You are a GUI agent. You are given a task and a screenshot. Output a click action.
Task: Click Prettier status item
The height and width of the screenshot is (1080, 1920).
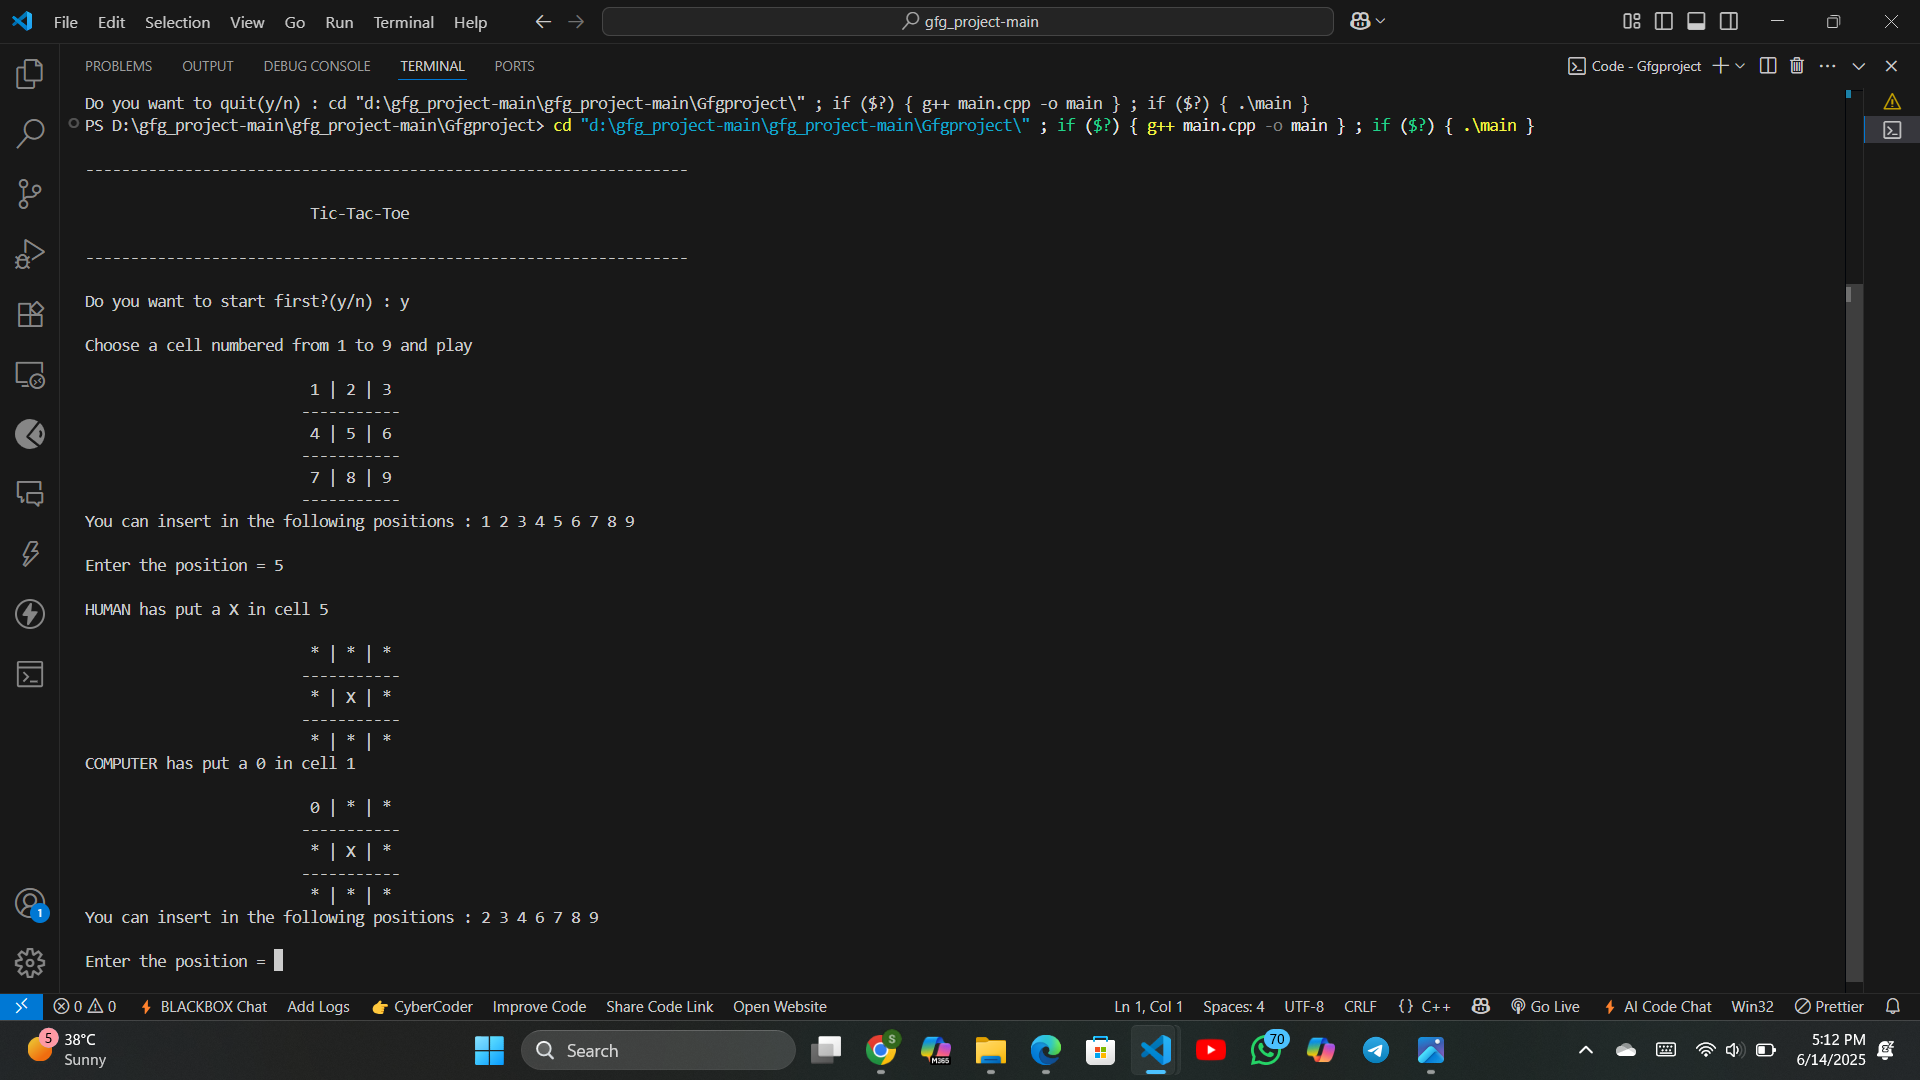(1829, 1006)
